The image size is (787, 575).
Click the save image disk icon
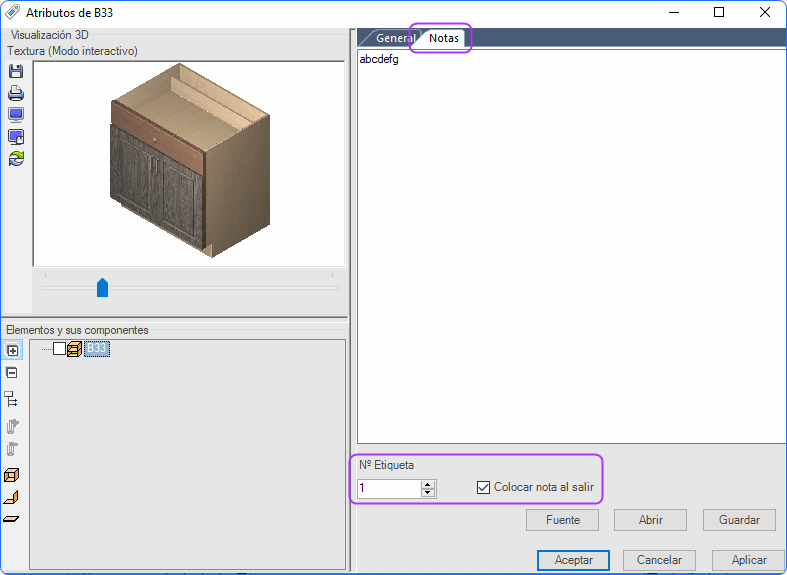pyautogui.click(x=16, y=71)
